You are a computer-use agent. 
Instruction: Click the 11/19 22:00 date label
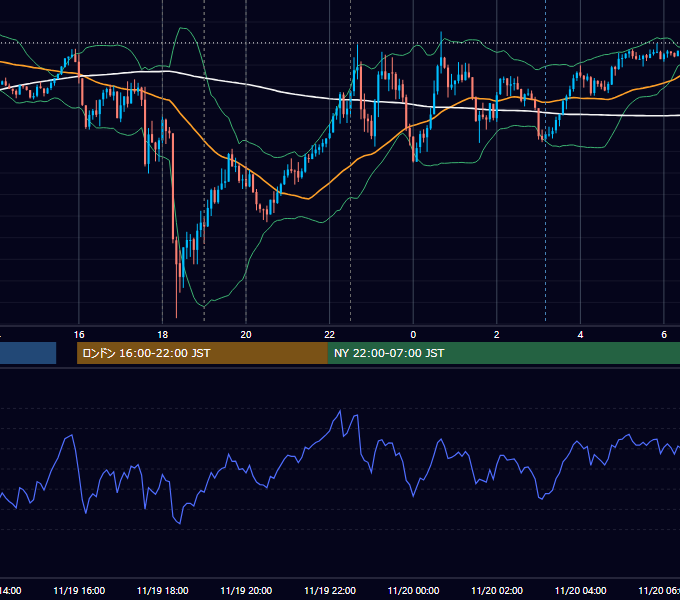(330, 590)
